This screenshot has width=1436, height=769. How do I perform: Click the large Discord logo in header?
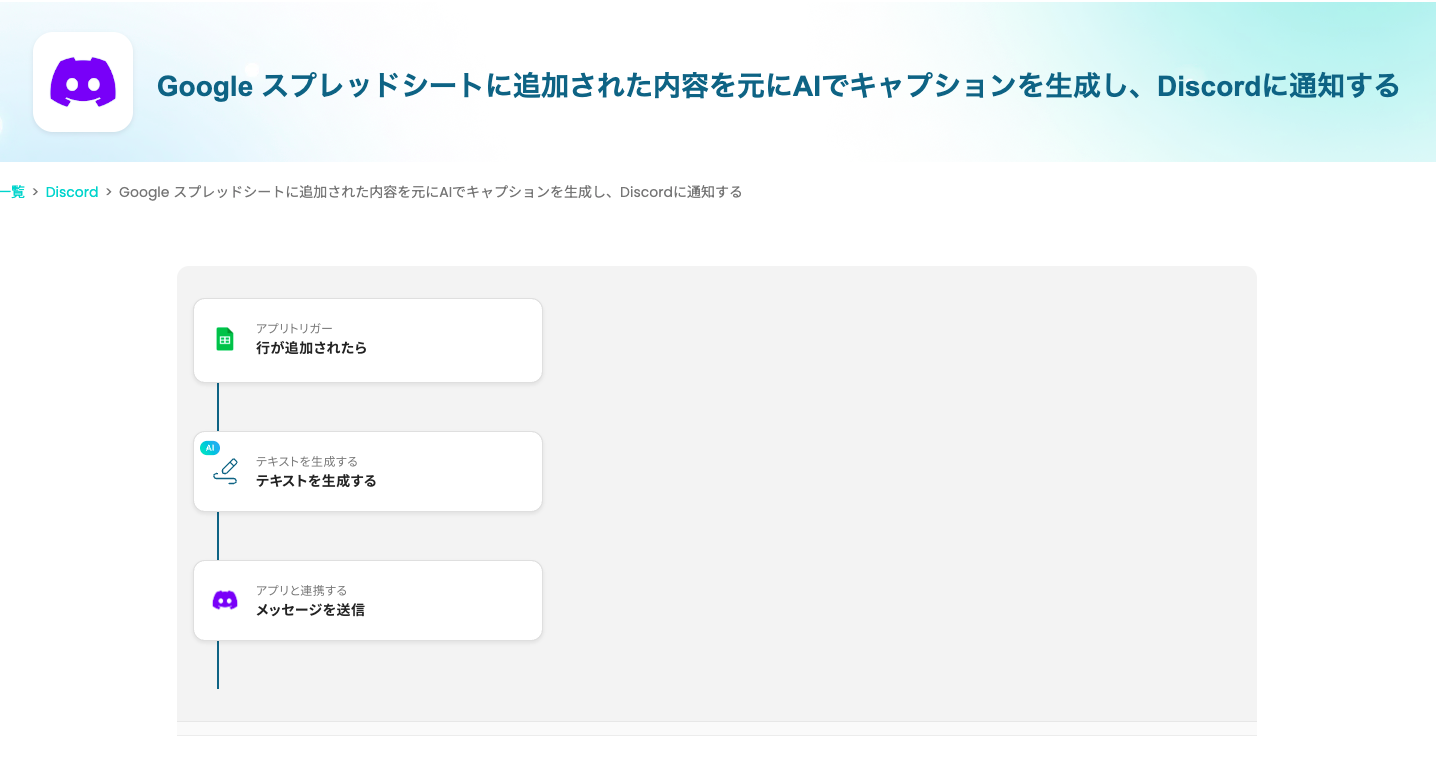tap(83, 82)
